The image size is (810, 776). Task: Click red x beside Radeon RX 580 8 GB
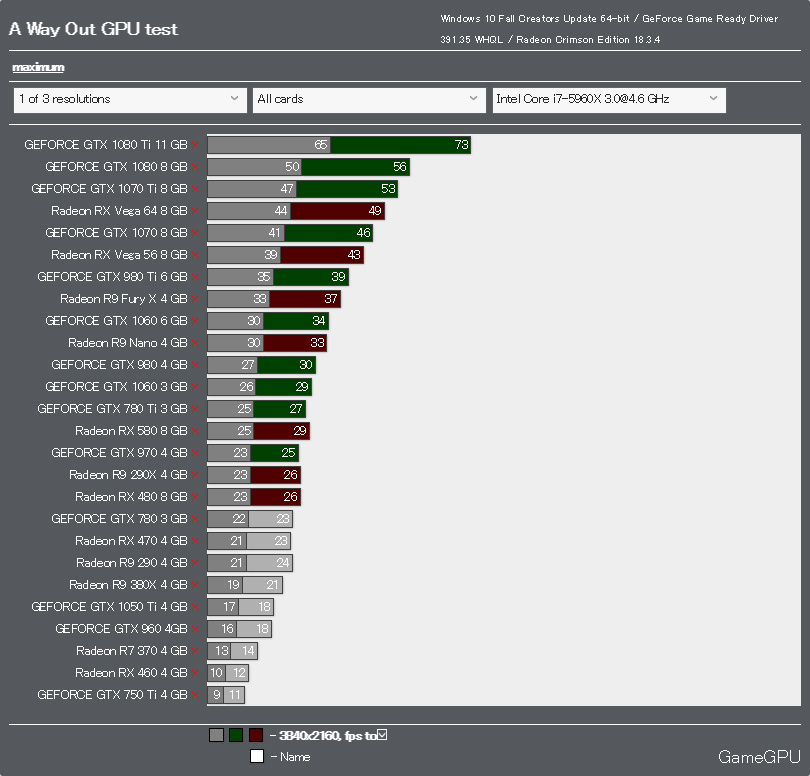point(195,431)
